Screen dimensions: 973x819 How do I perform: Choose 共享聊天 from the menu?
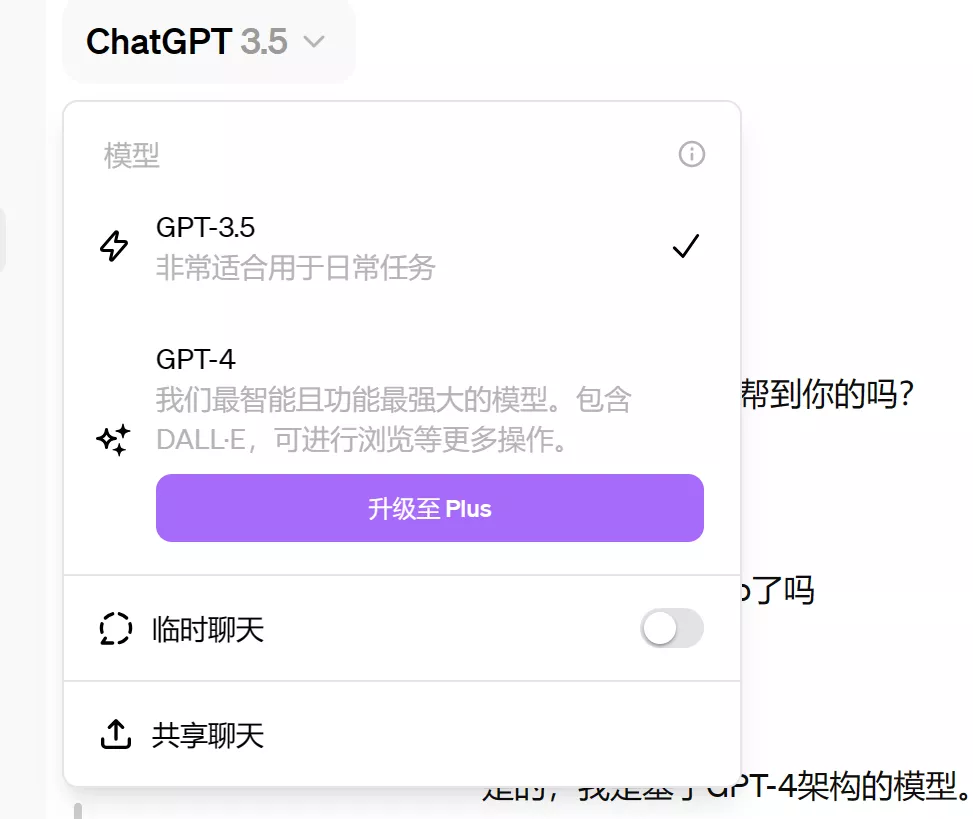tap(402, 735)
